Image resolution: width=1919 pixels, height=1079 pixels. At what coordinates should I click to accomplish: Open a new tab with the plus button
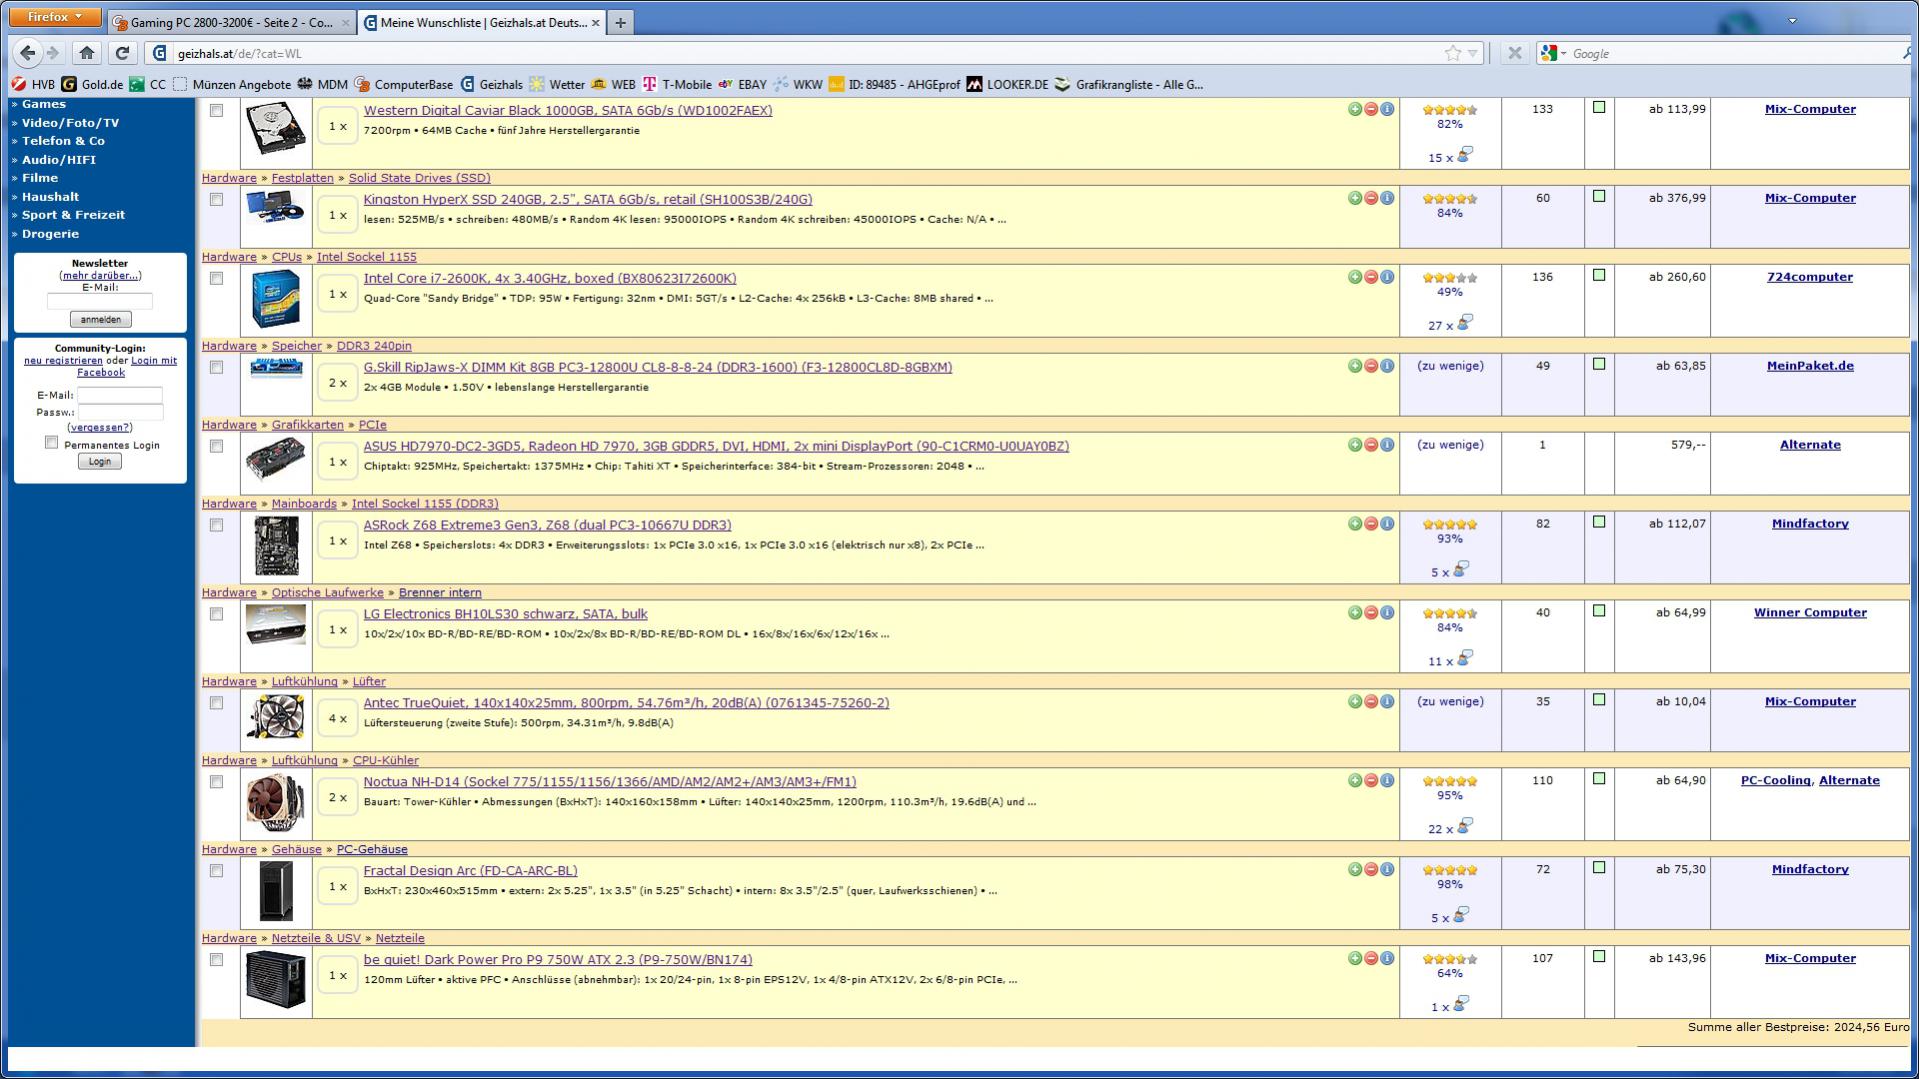pos(620,23)
